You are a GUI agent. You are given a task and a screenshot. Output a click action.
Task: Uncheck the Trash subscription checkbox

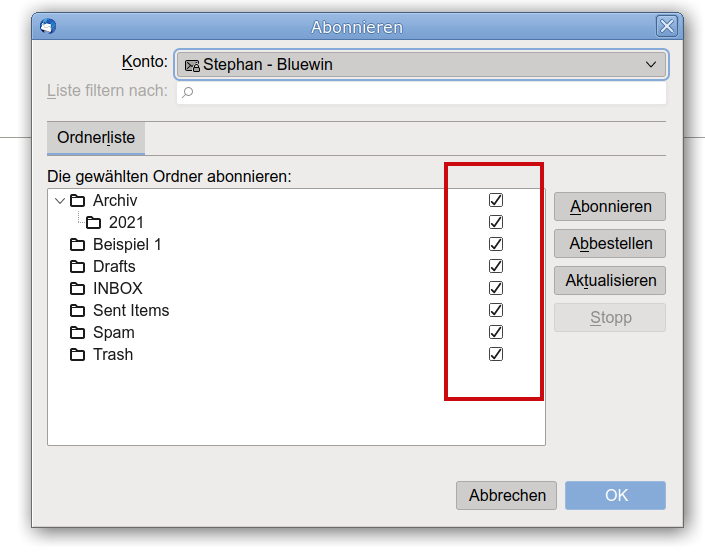click(x=496, y=354)
